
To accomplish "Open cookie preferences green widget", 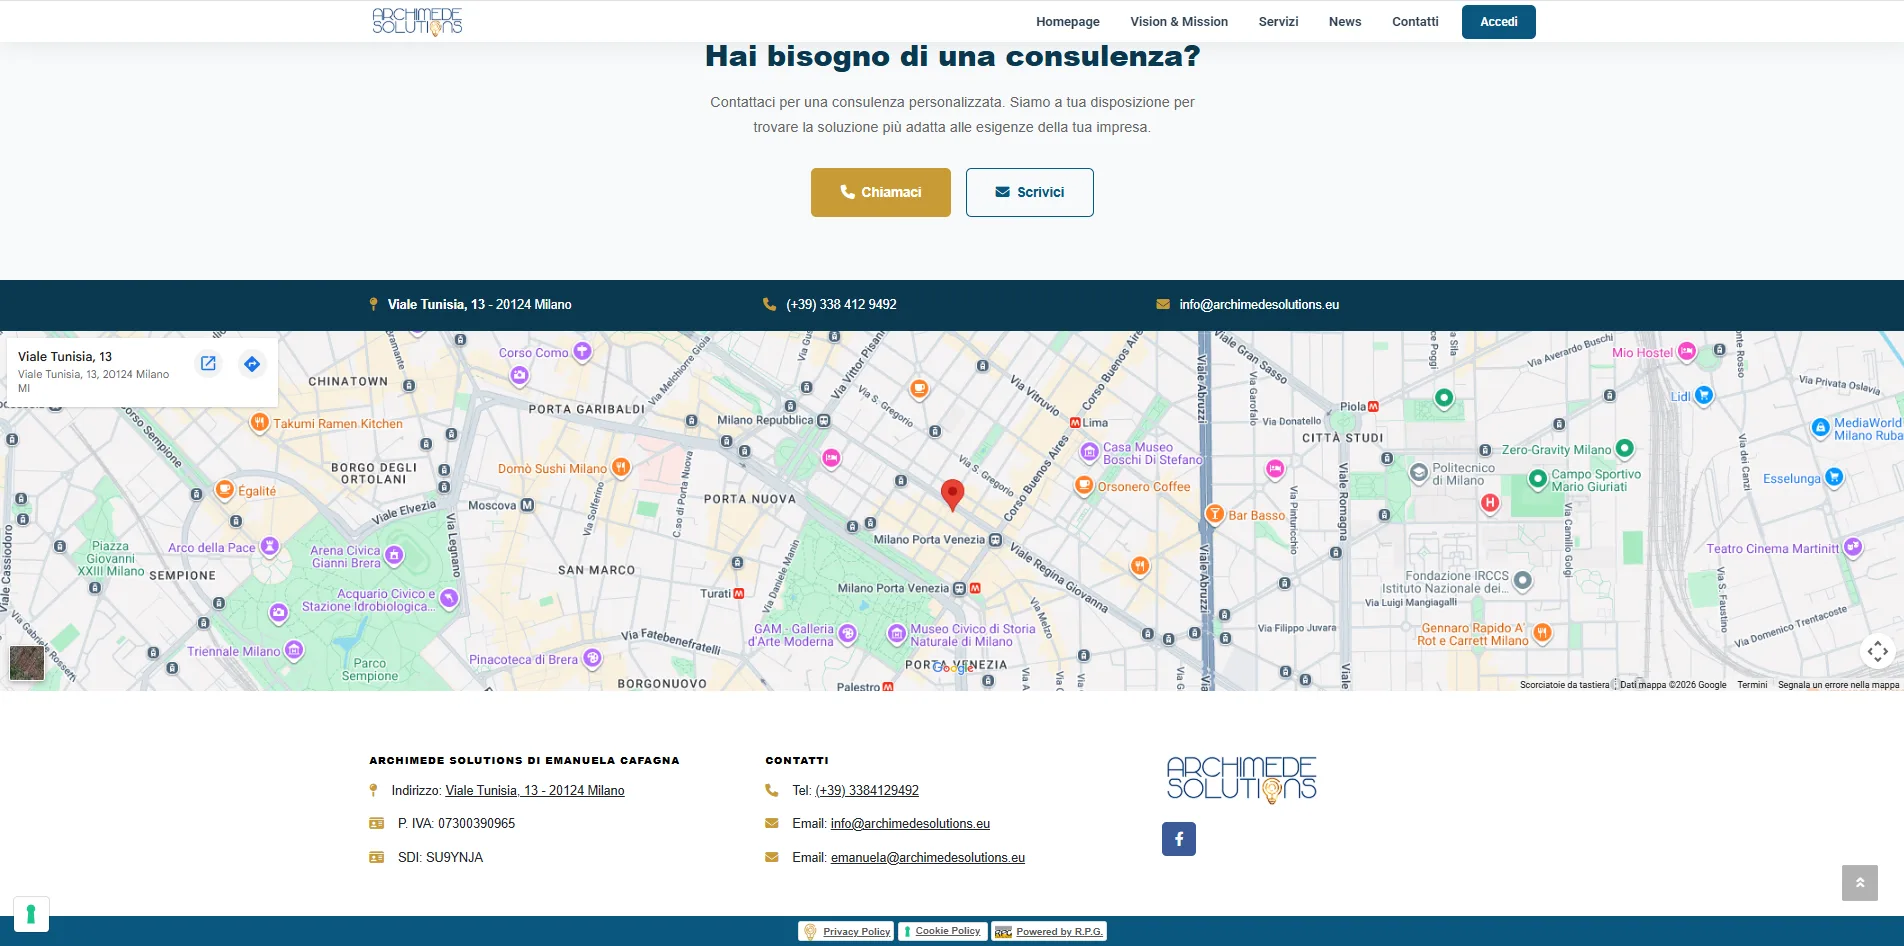I will pyautogui.click(x=31, y=914).
